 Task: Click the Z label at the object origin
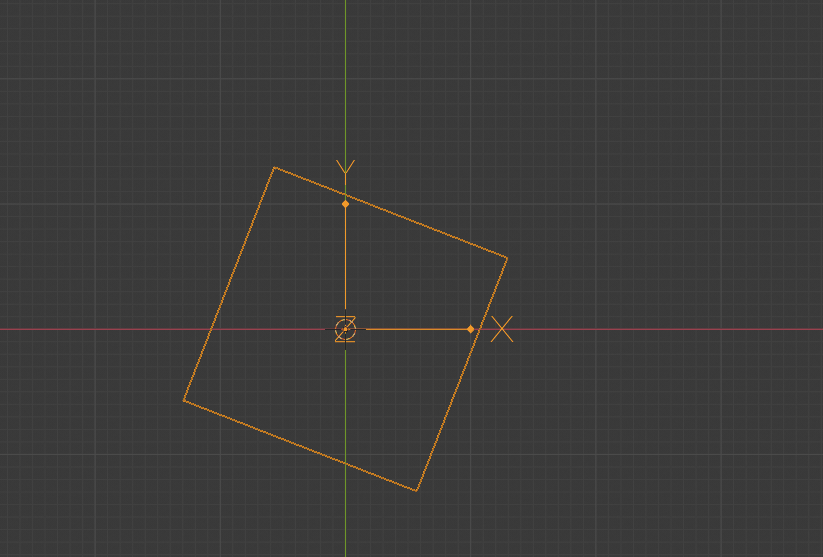click(x=345, y=329)
